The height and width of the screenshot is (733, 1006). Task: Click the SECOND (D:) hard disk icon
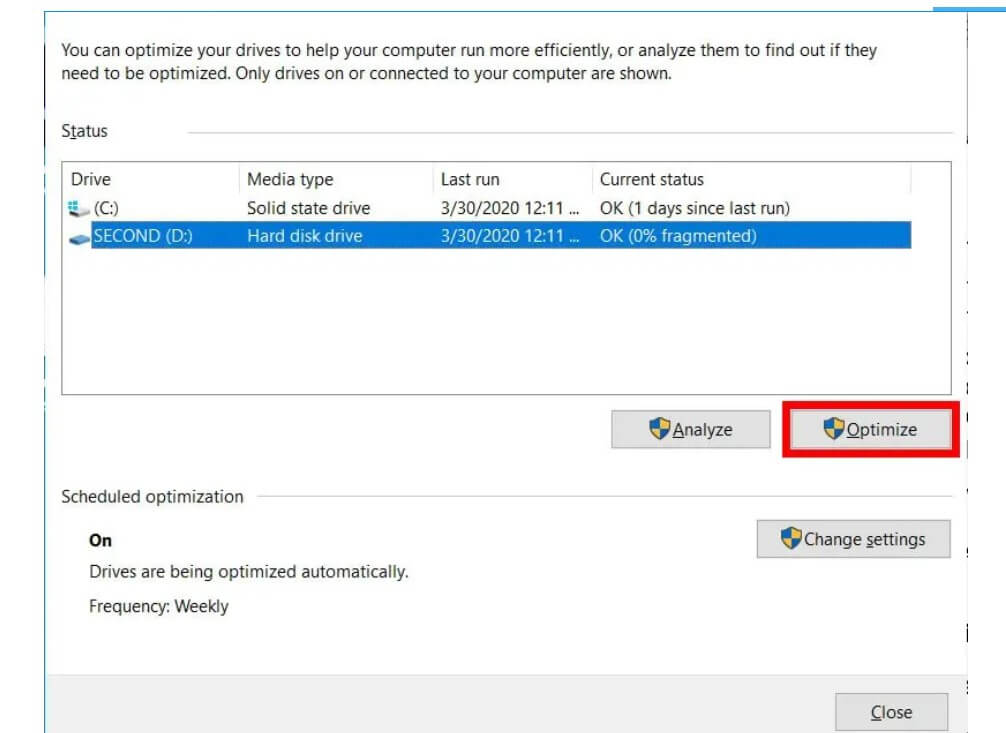[80, 237]
